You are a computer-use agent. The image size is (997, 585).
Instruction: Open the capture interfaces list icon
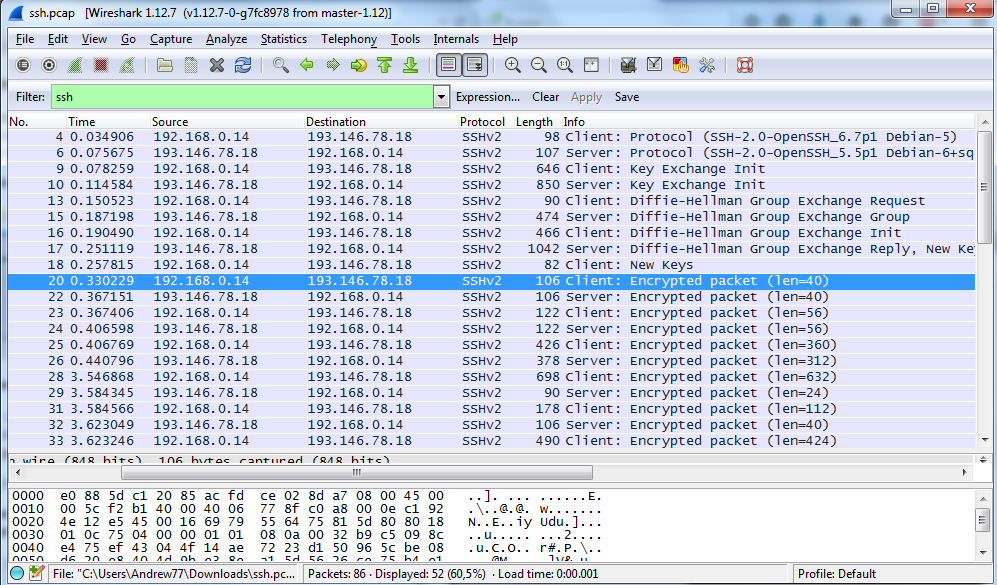[23, 65]
